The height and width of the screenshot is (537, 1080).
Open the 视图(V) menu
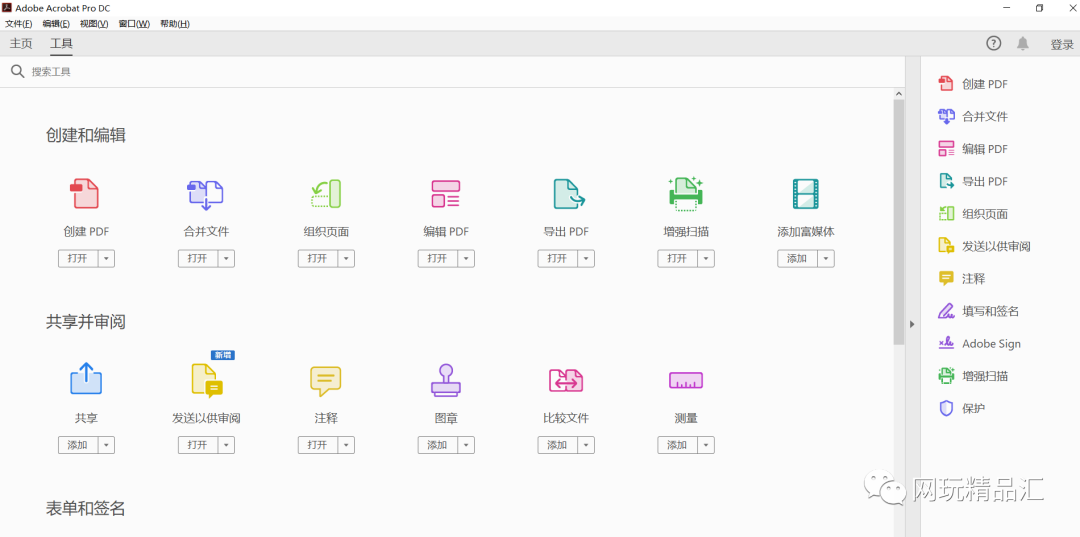tap(94, 23)
